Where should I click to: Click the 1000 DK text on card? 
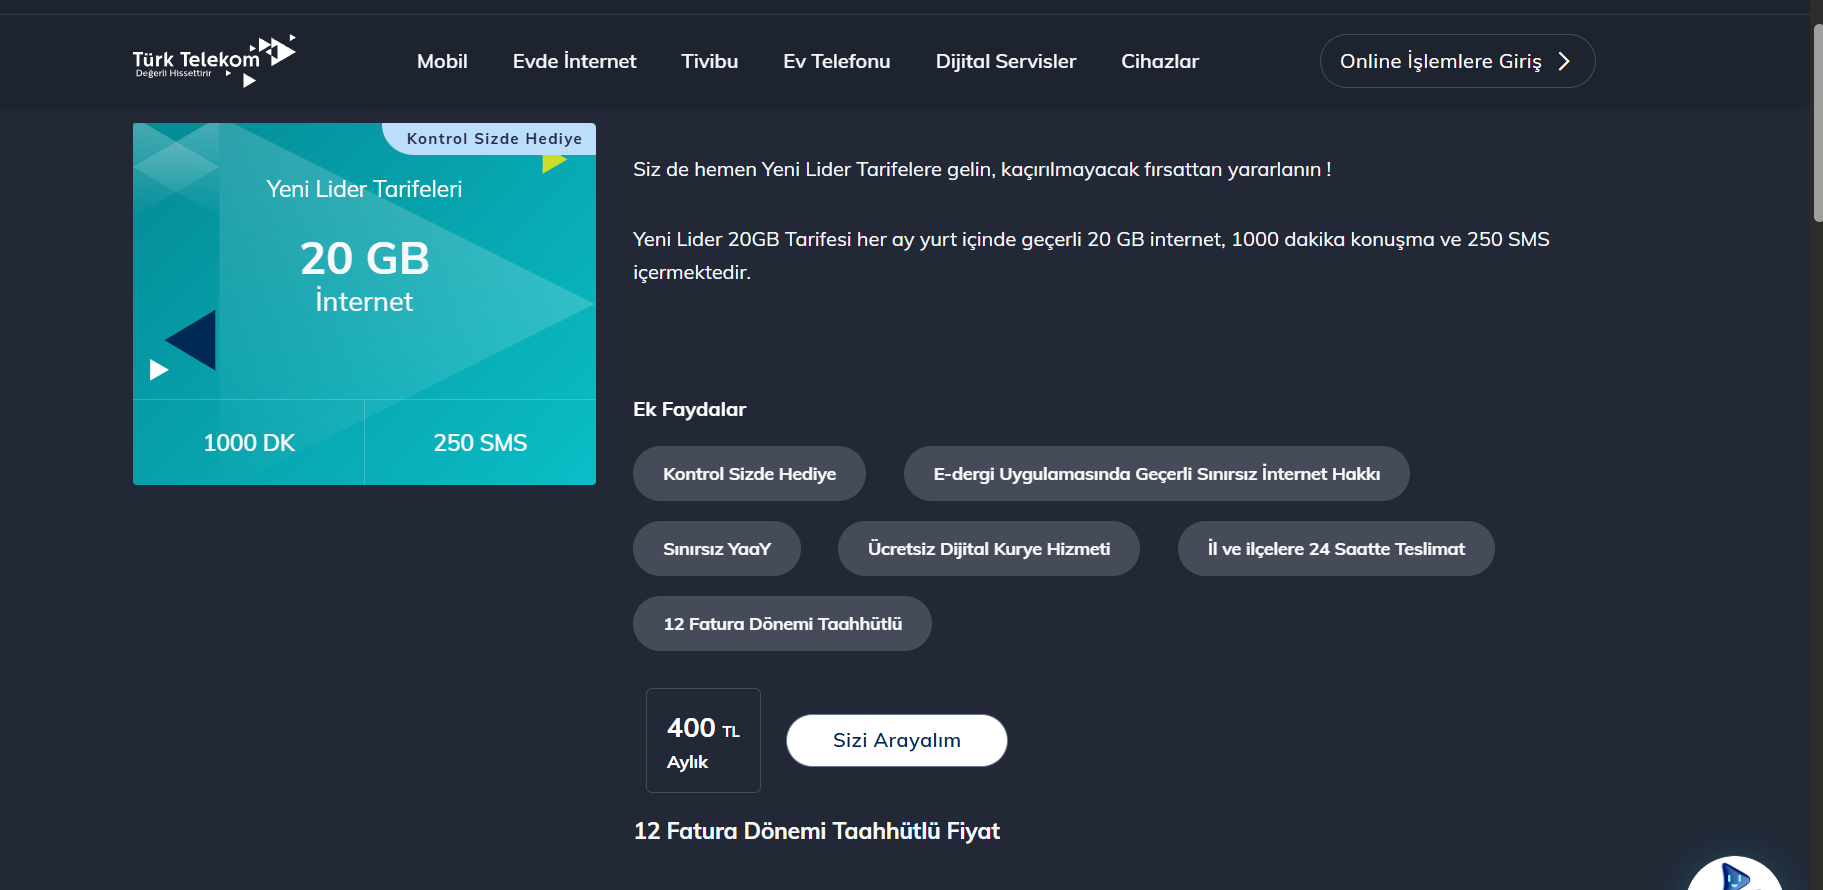tap(249, 443)
